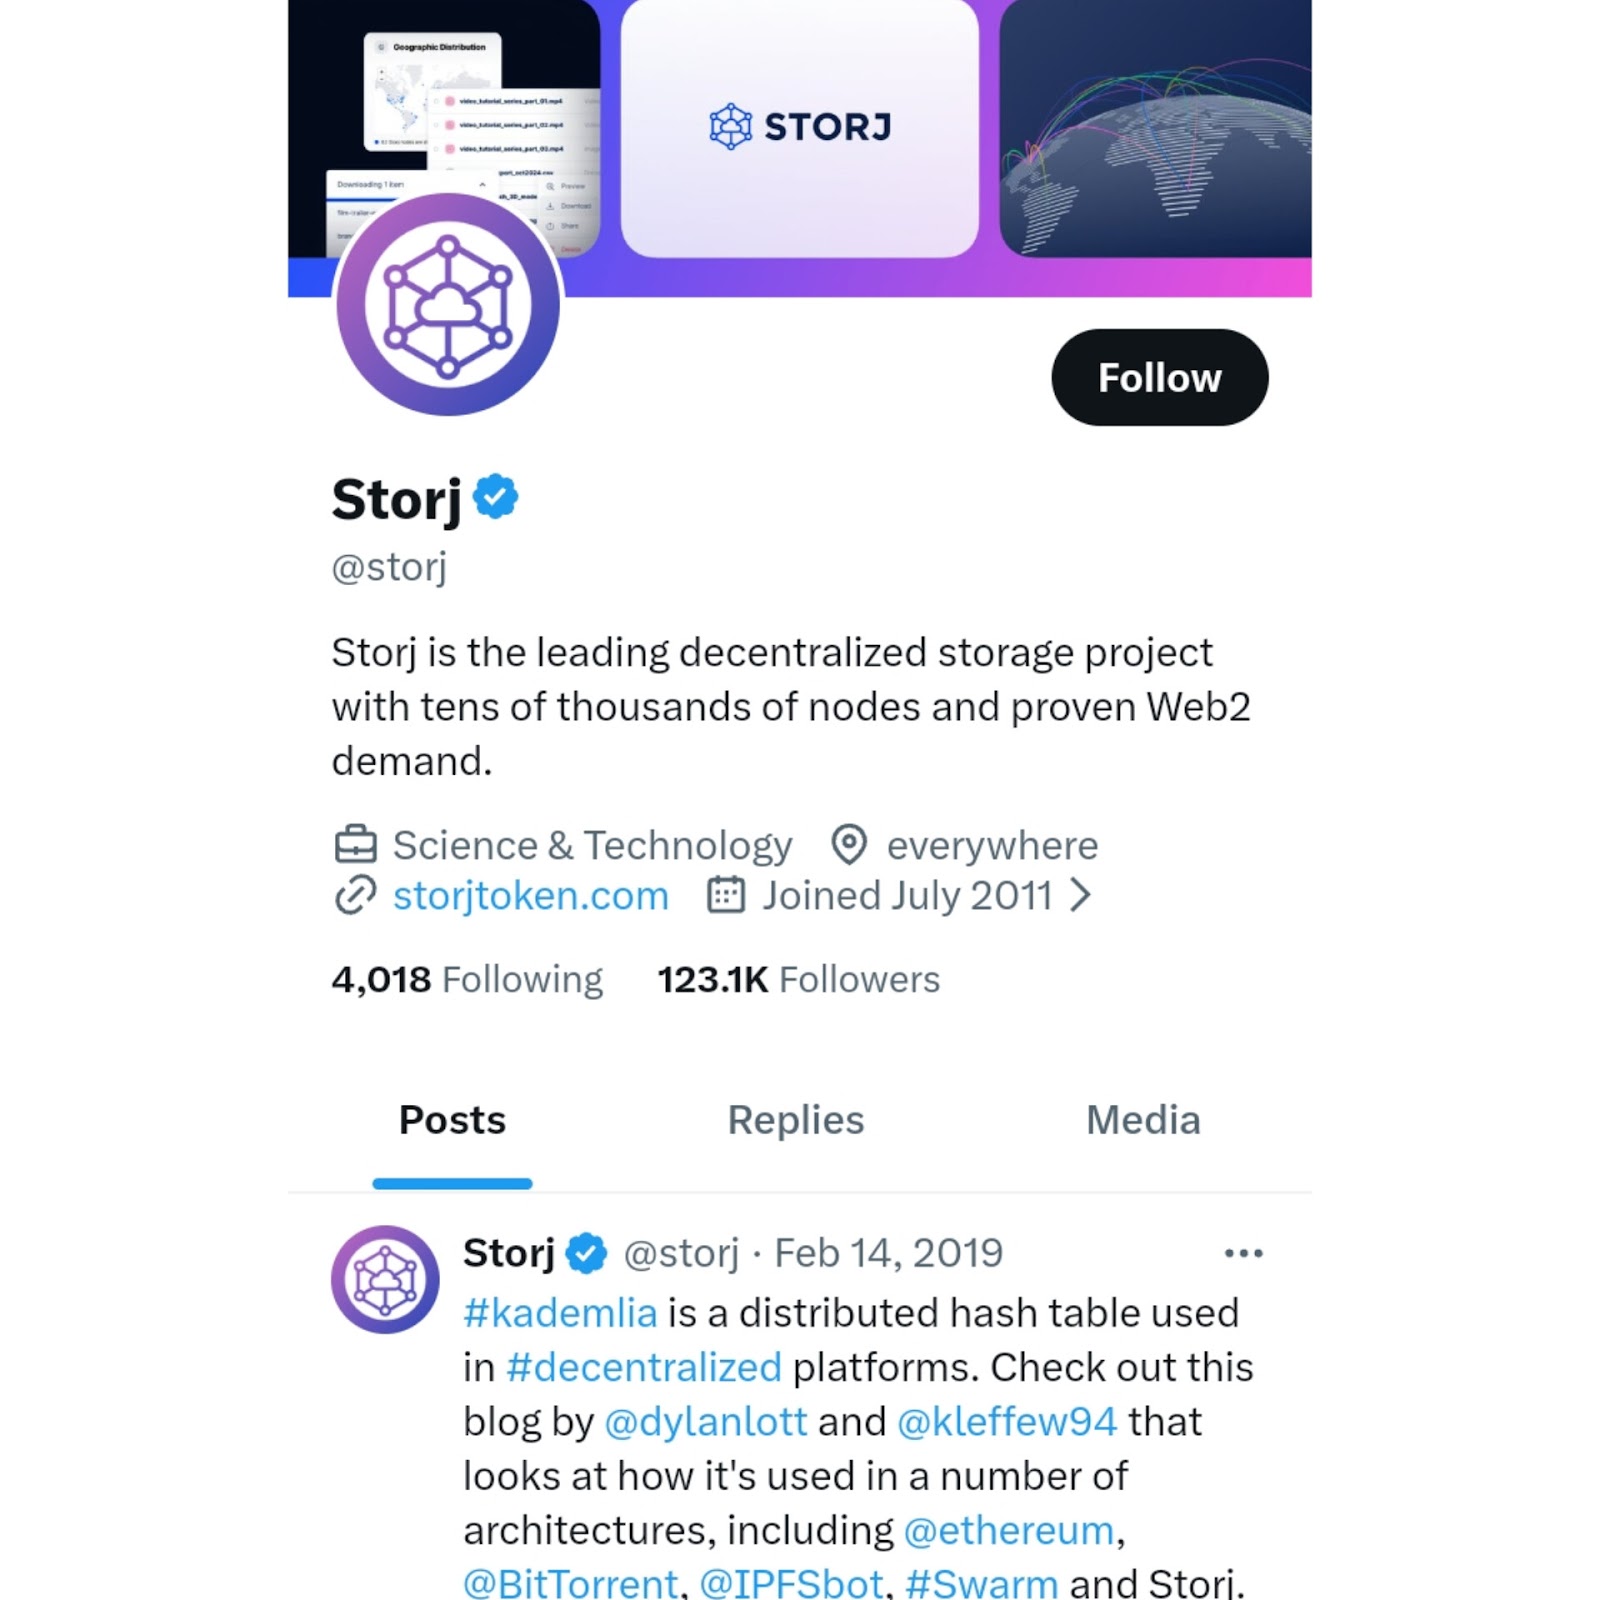
Task: View the 4,018 Following list
Action: [x=467, y=979]
